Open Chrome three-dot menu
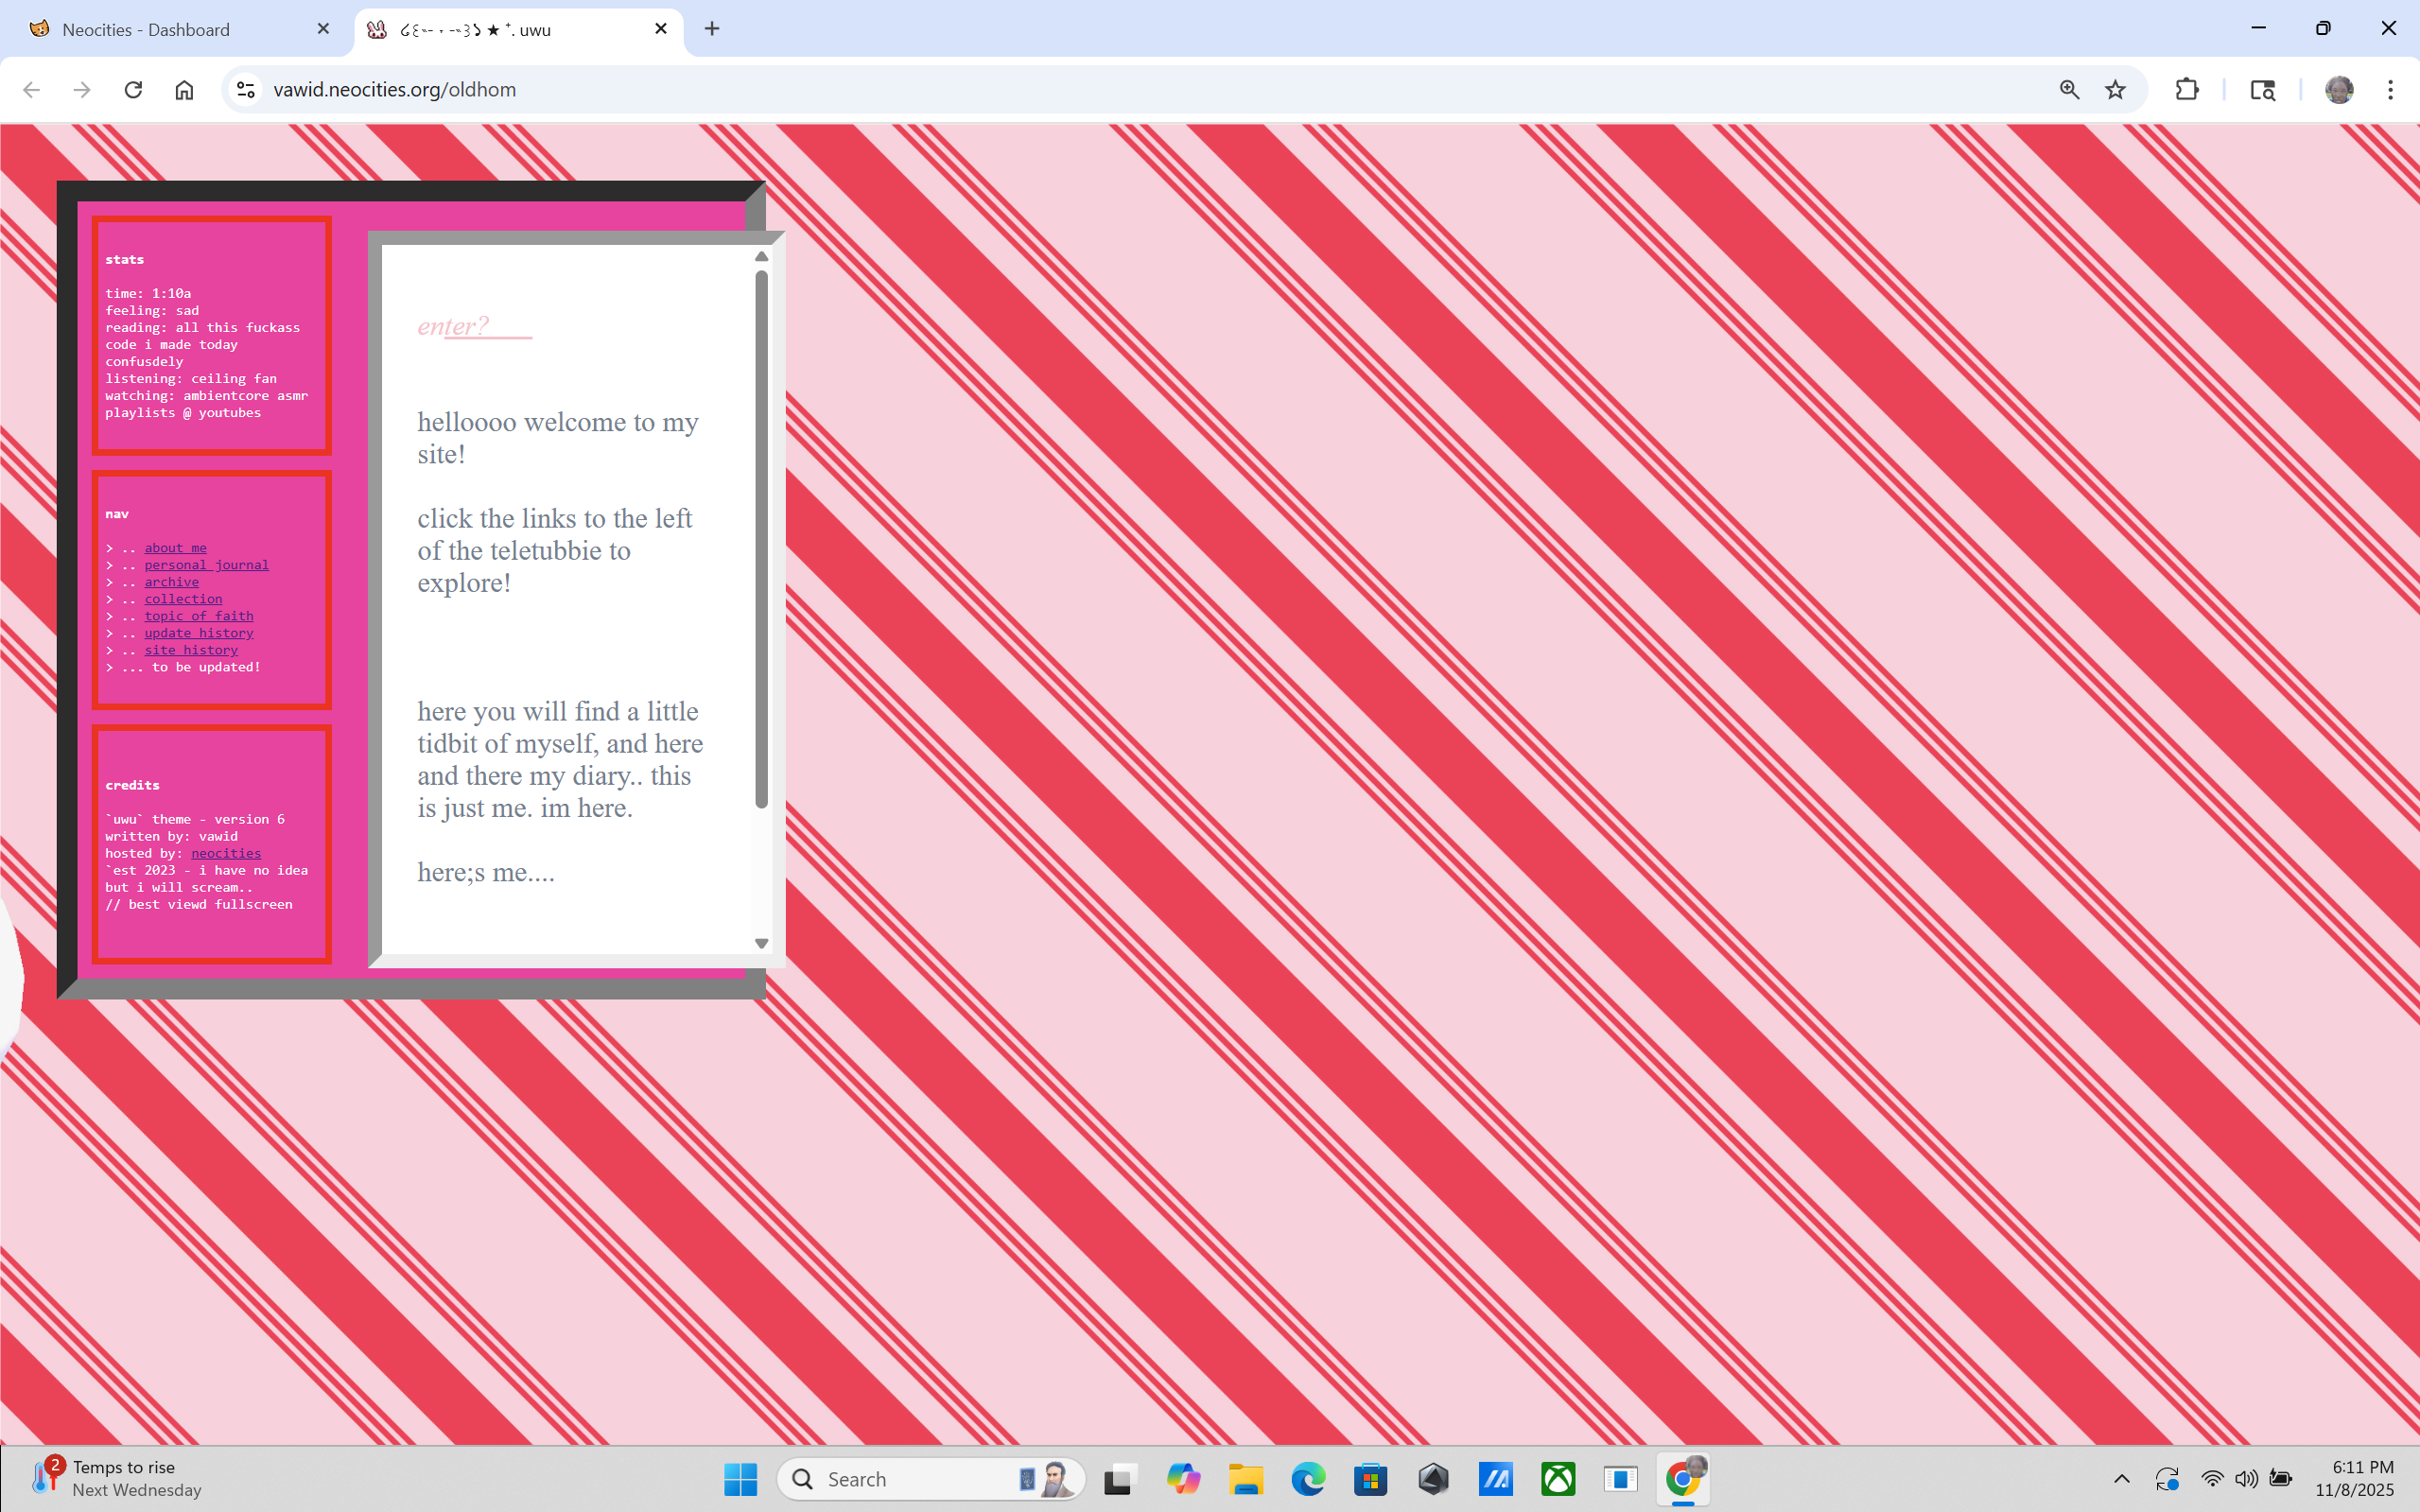This screenshot has width=2420, height=1512. point(2390,90)
